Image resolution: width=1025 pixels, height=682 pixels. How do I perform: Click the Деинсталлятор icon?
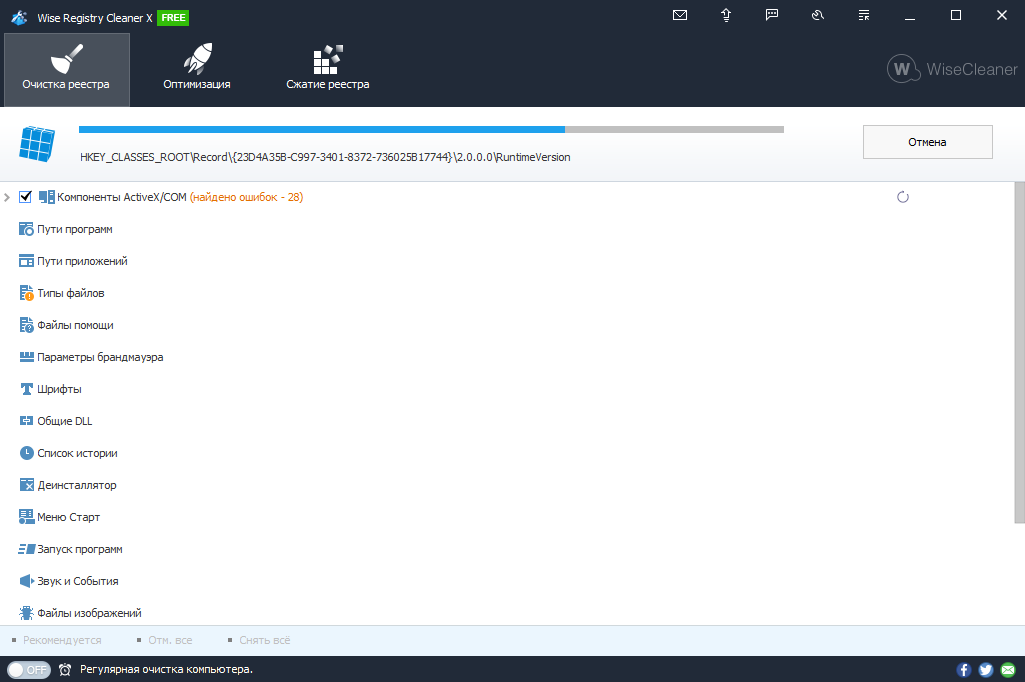coord(26,485)
